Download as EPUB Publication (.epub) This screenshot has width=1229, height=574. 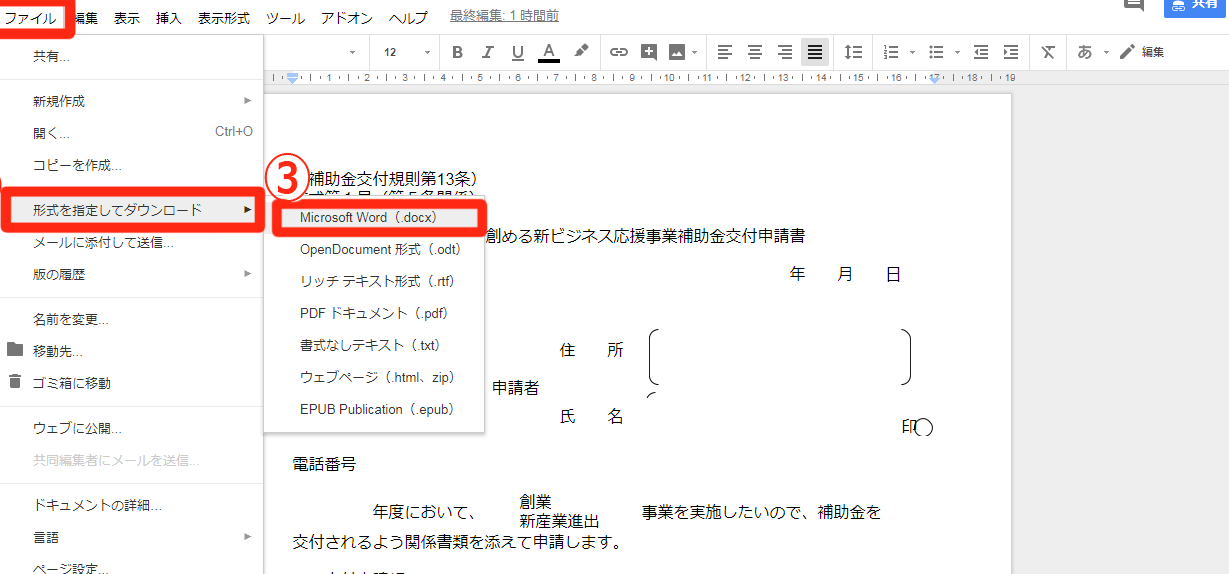374,409
